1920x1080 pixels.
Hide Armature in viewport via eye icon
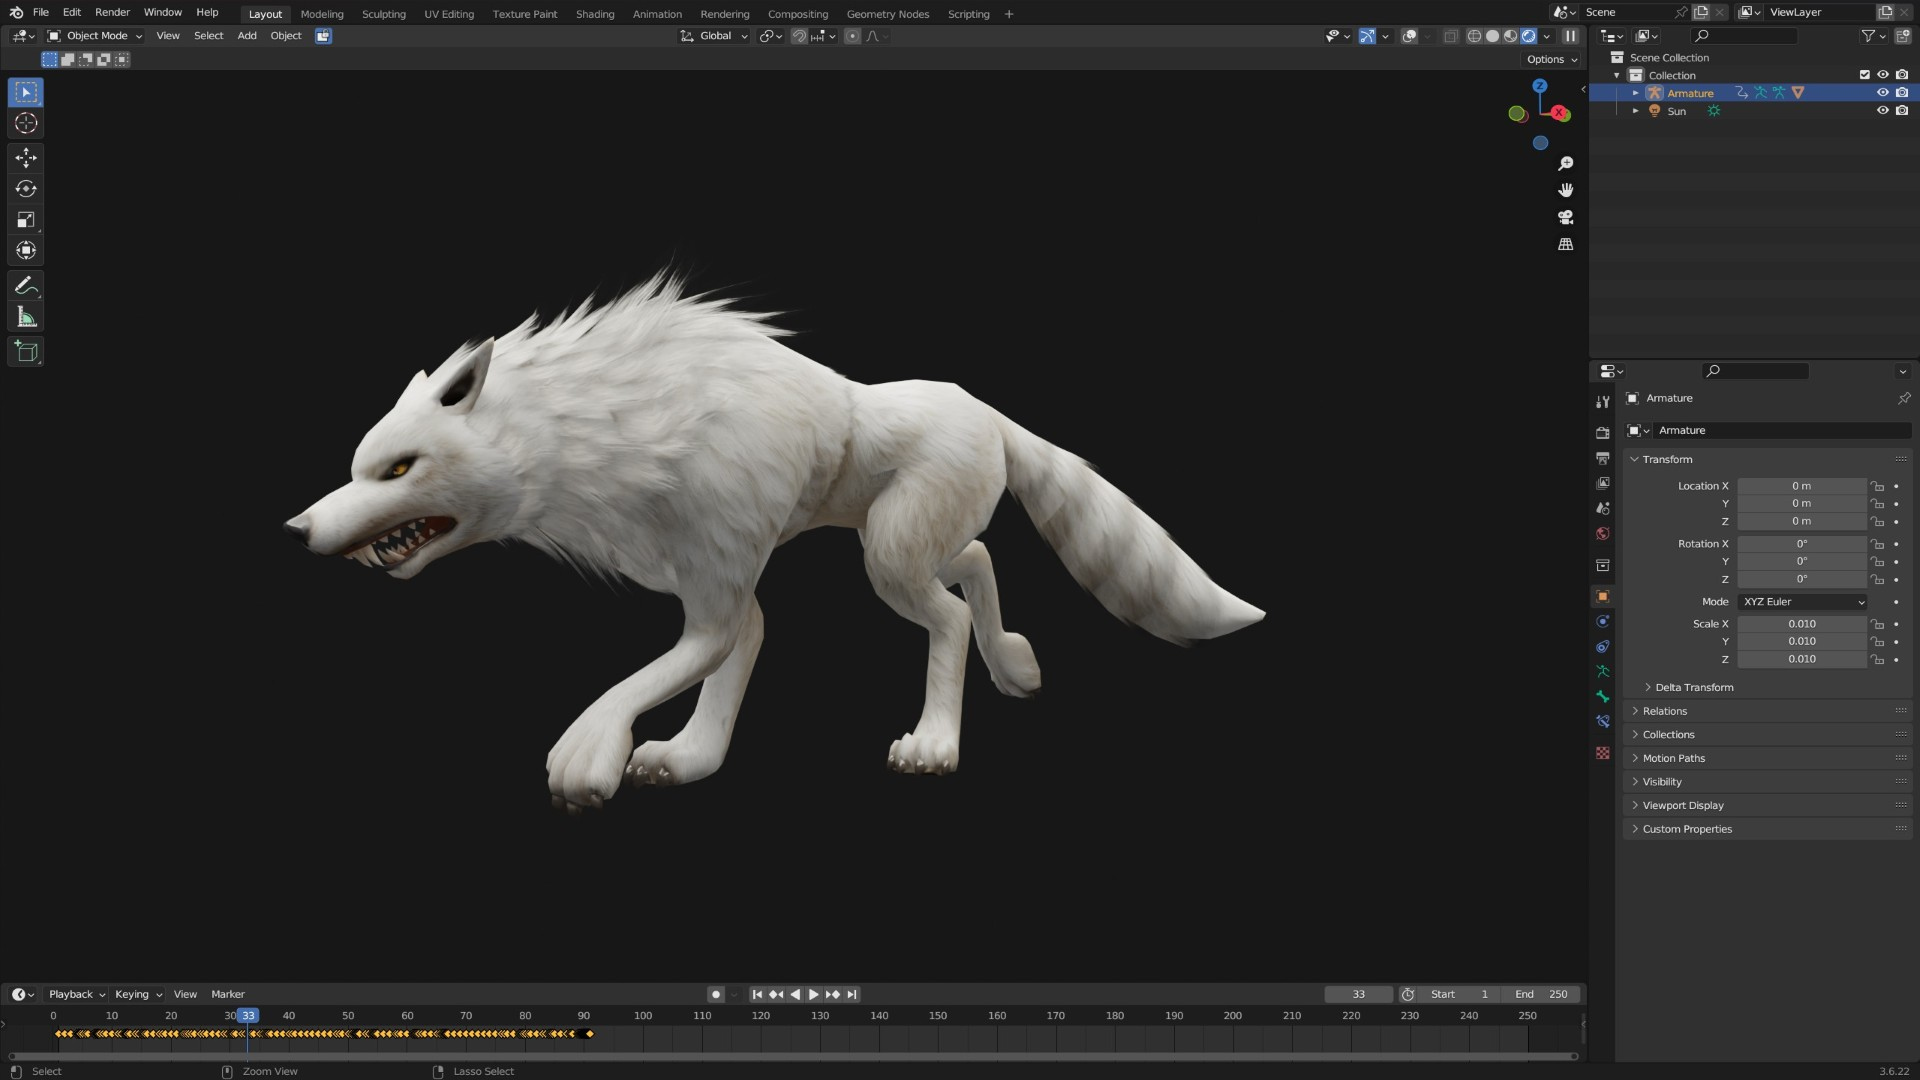[x=1883, y=93]
